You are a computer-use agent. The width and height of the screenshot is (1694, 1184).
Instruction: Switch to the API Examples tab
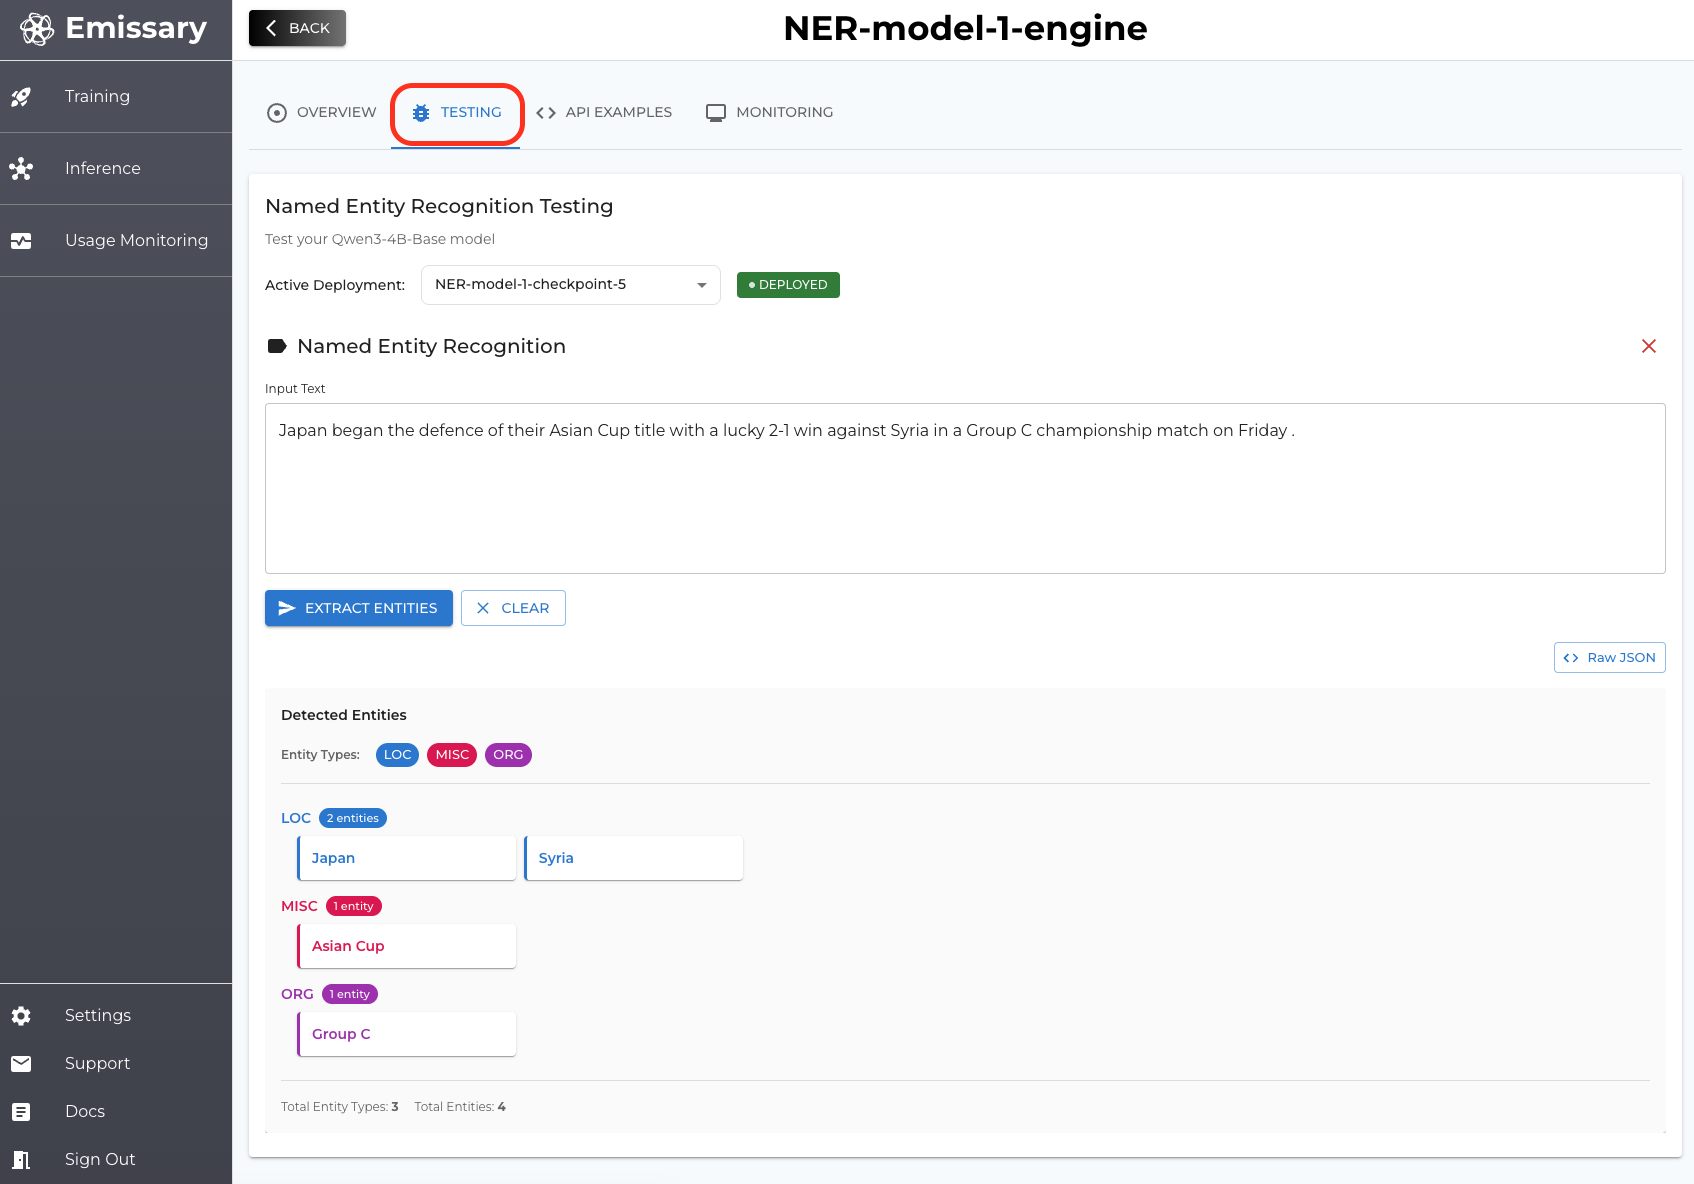pyautogui.click(x=604, y=113)
